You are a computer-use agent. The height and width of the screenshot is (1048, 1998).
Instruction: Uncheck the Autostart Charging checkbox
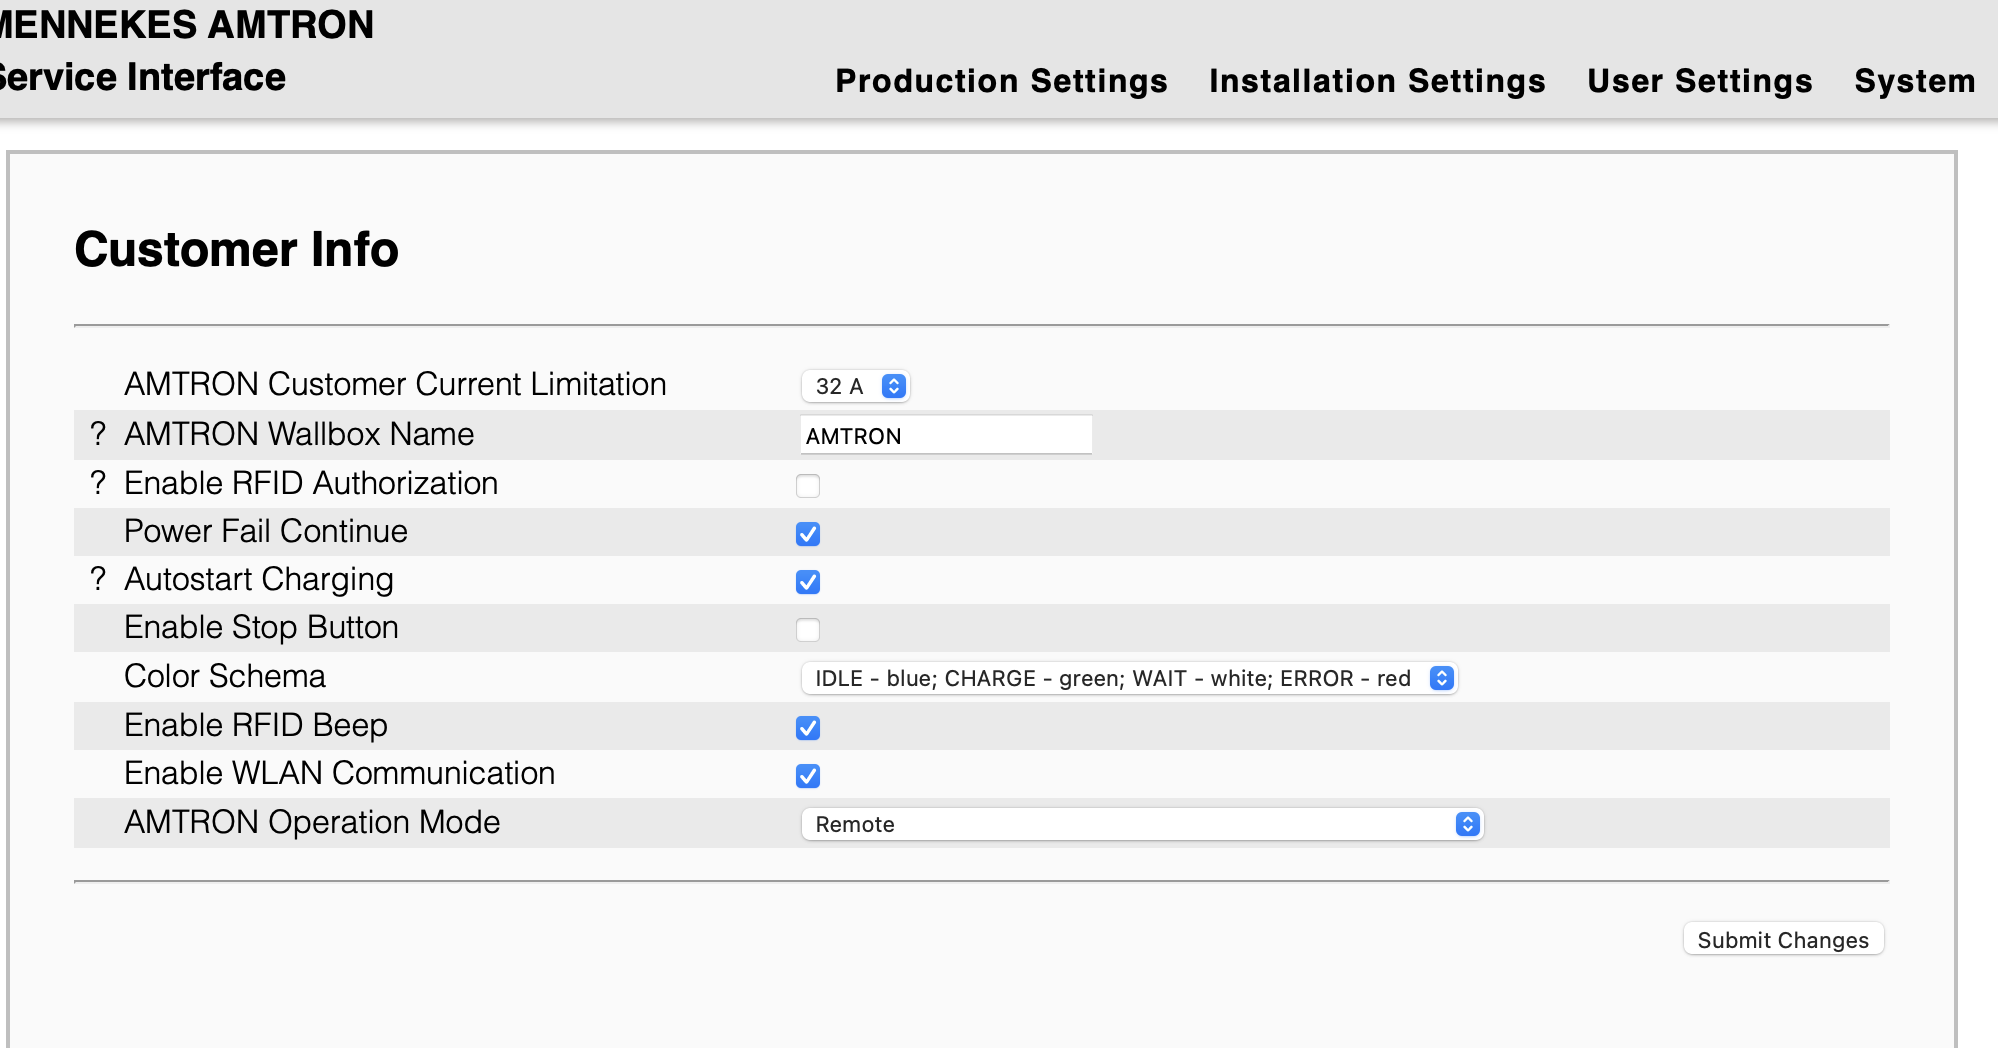point(808,582)
